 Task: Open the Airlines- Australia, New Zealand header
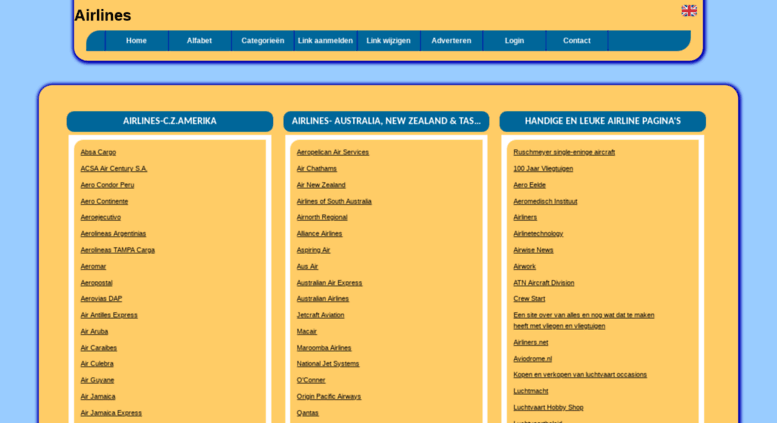tap(386, 121)
